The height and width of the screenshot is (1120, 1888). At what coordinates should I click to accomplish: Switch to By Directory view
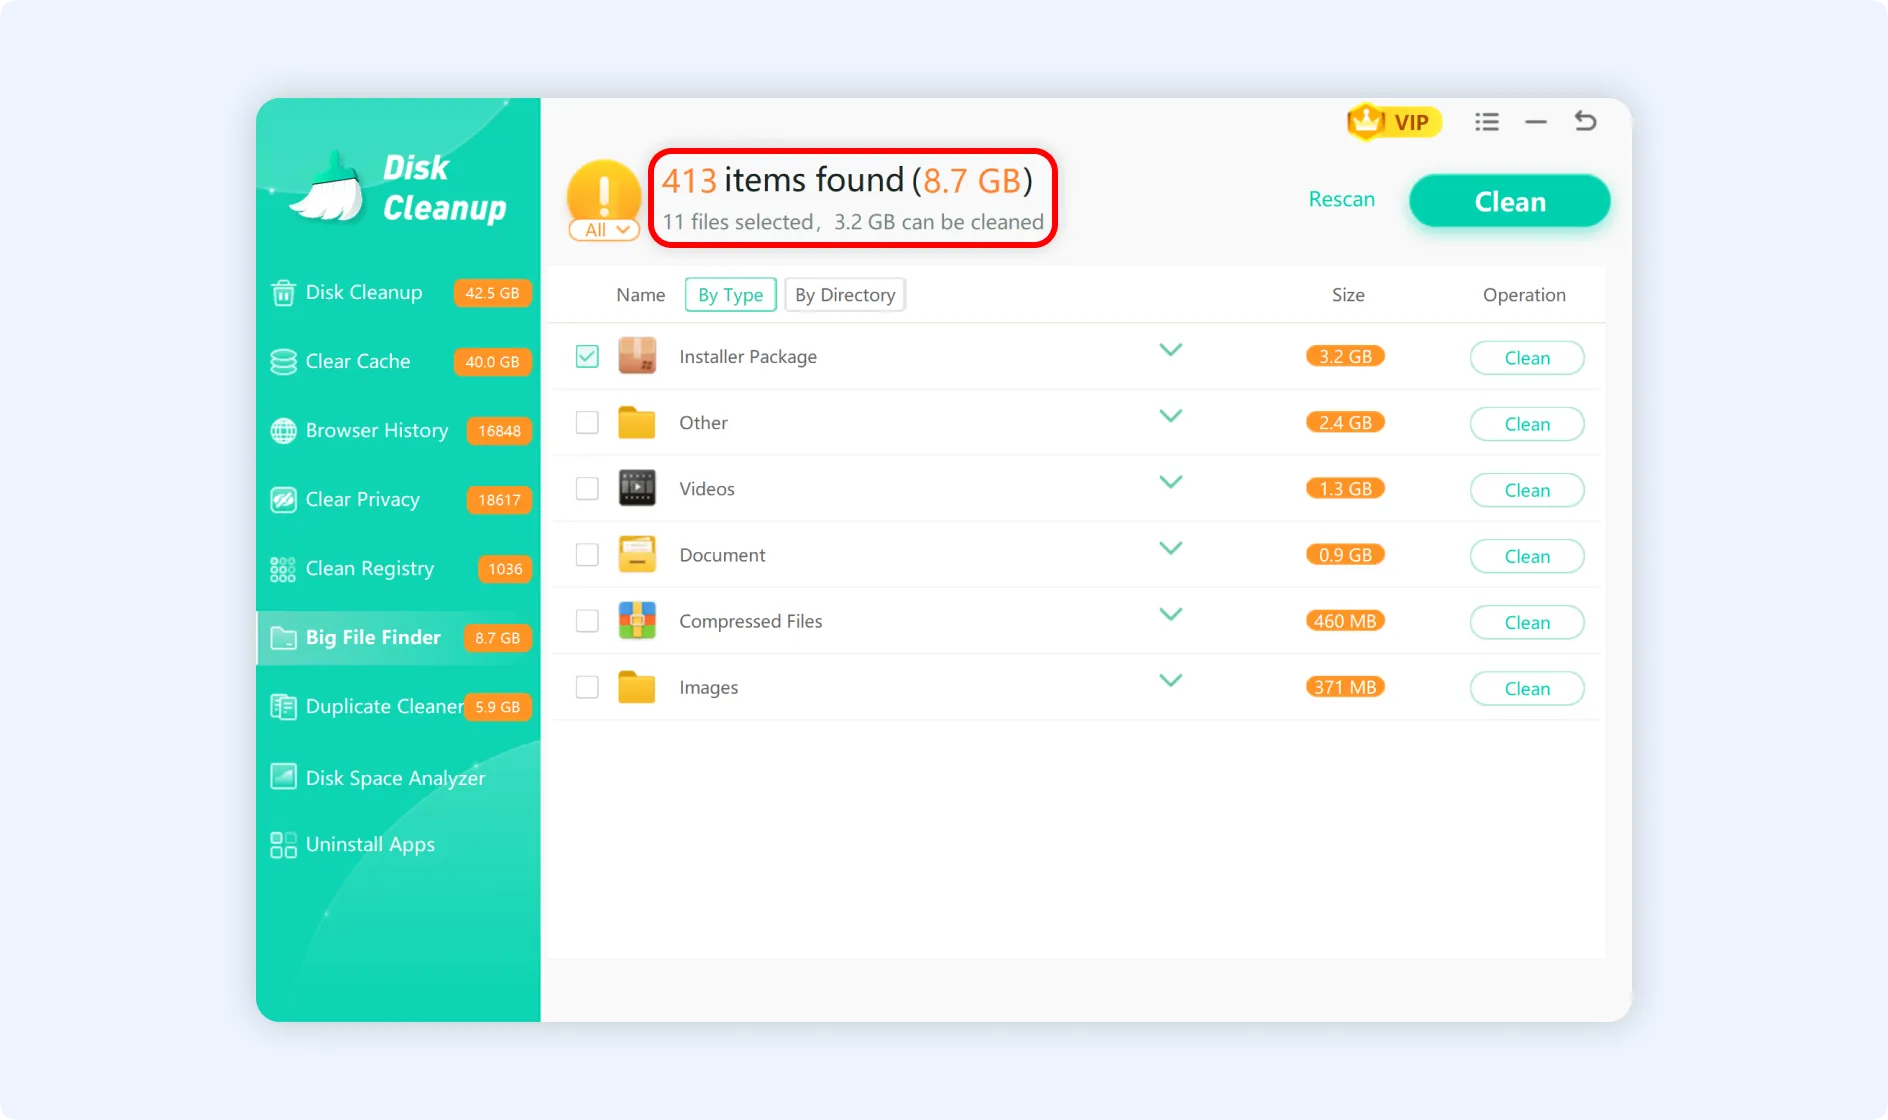pos(845,295)
